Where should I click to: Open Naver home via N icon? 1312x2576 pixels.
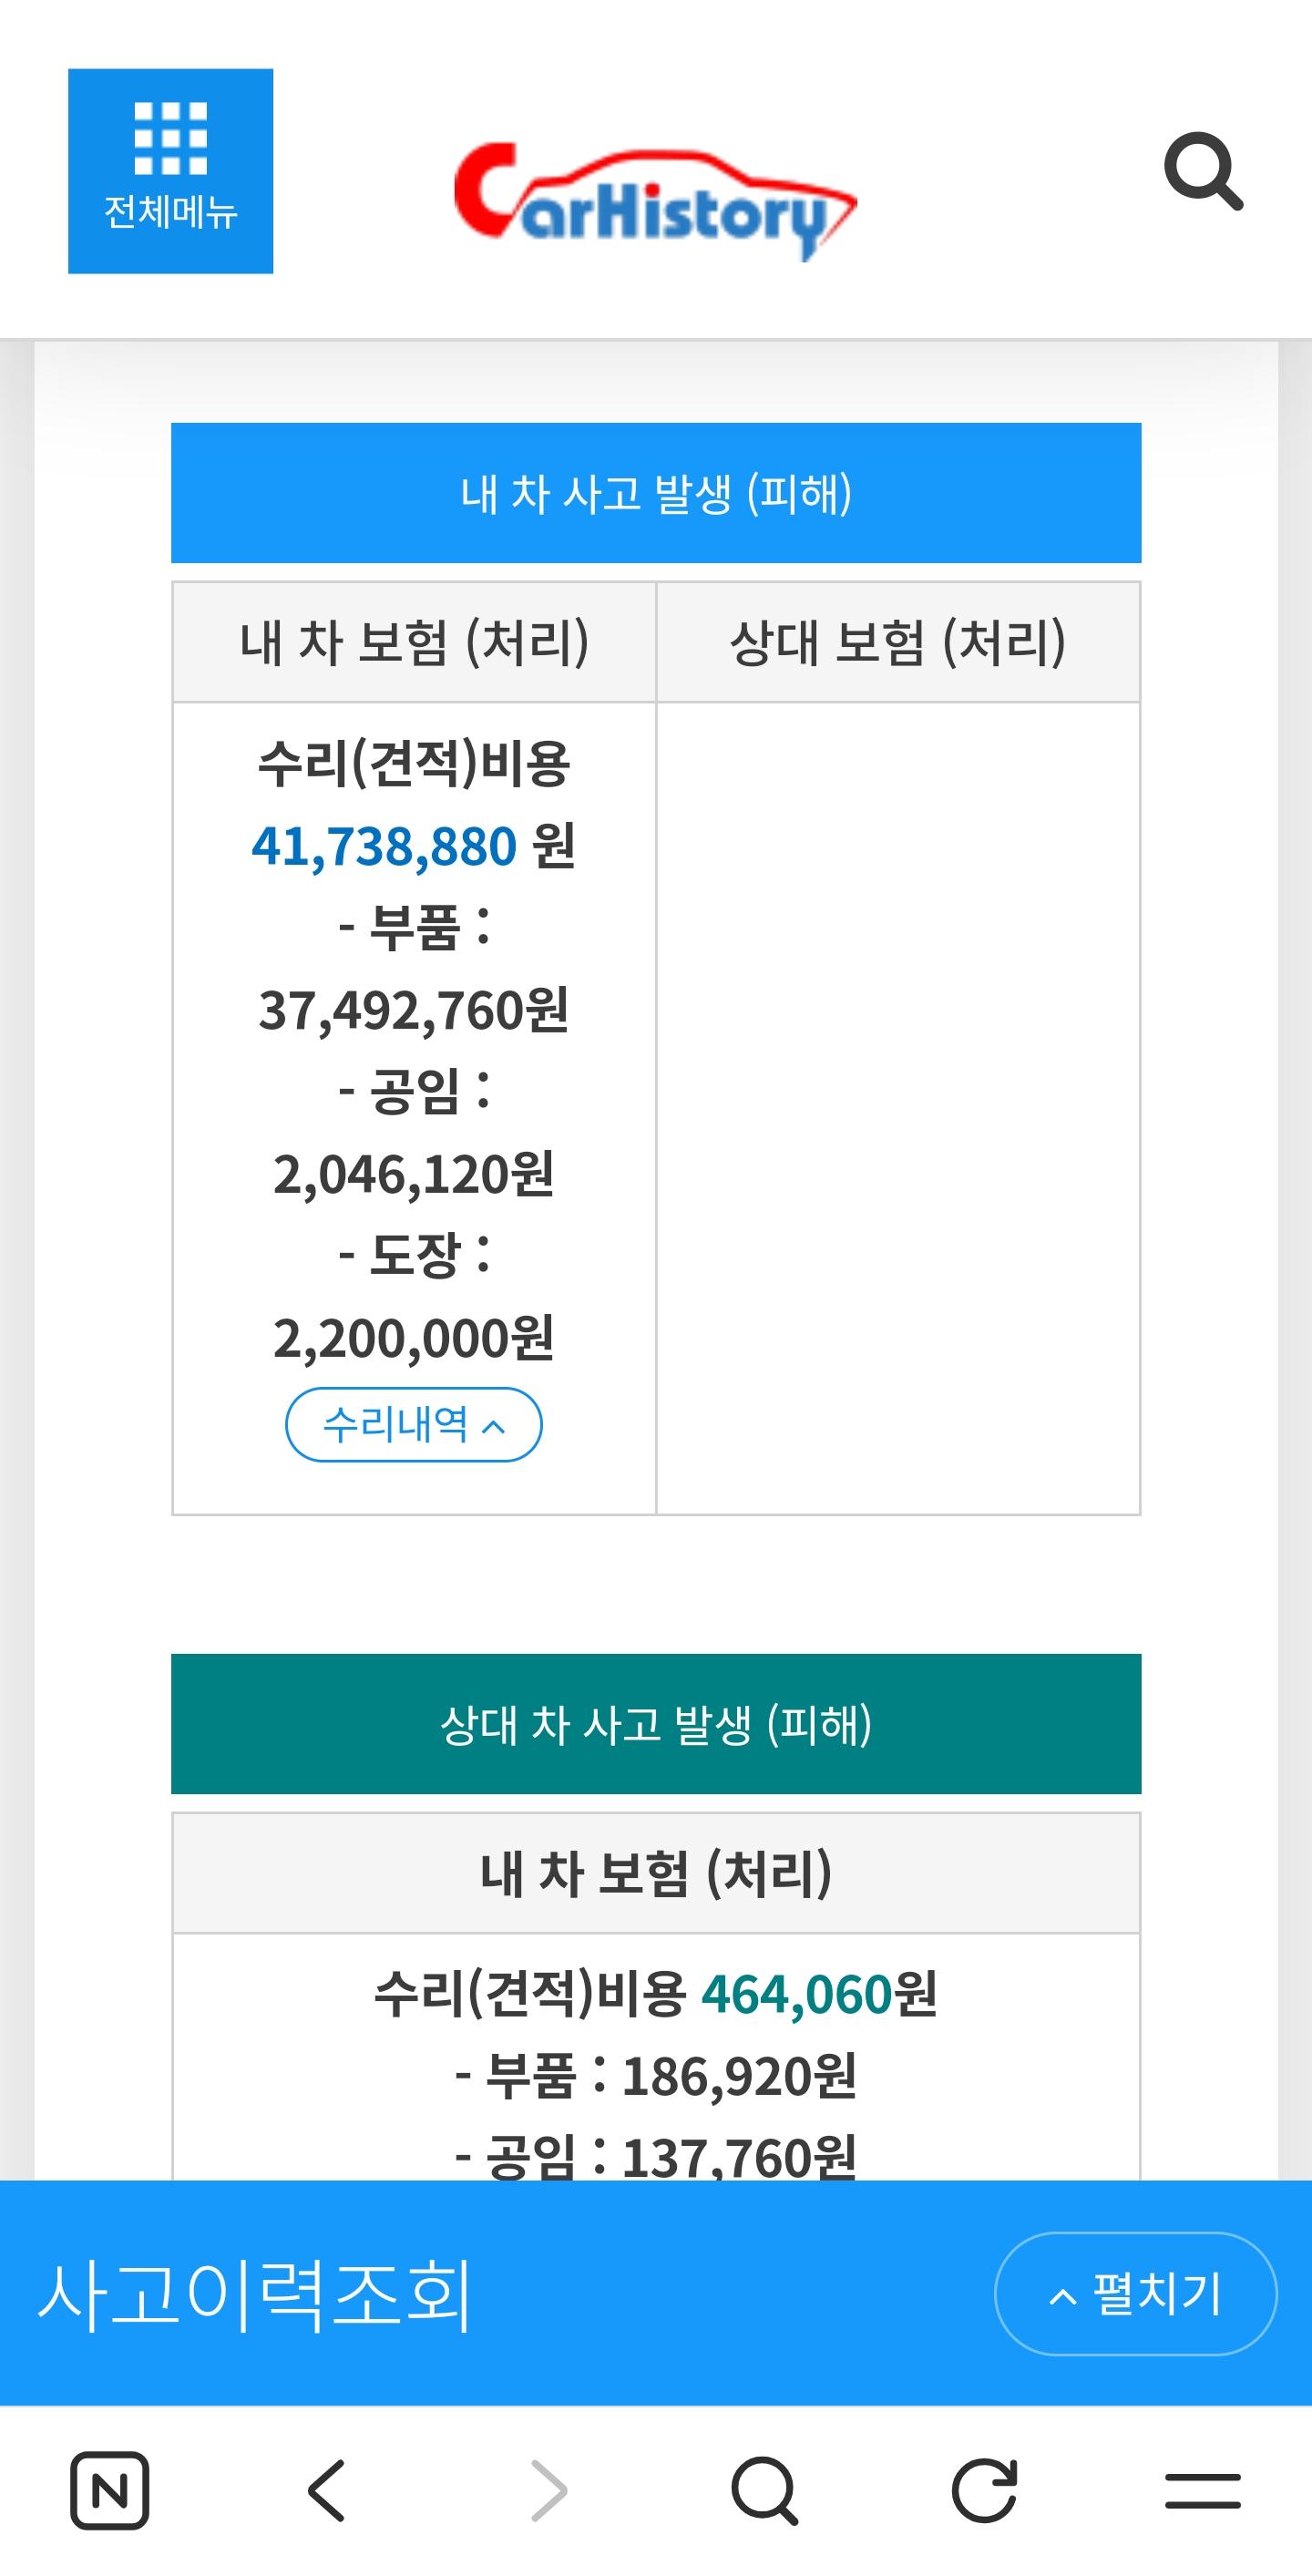(109, 2489)
